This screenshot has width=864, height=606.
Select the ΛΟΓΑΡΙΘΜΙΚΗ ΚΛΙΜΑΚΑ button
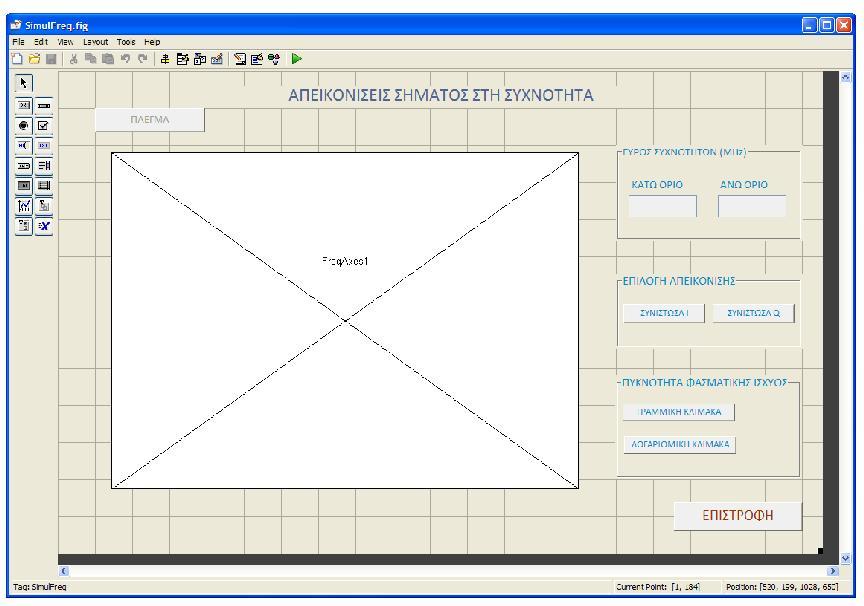point(680,444)
